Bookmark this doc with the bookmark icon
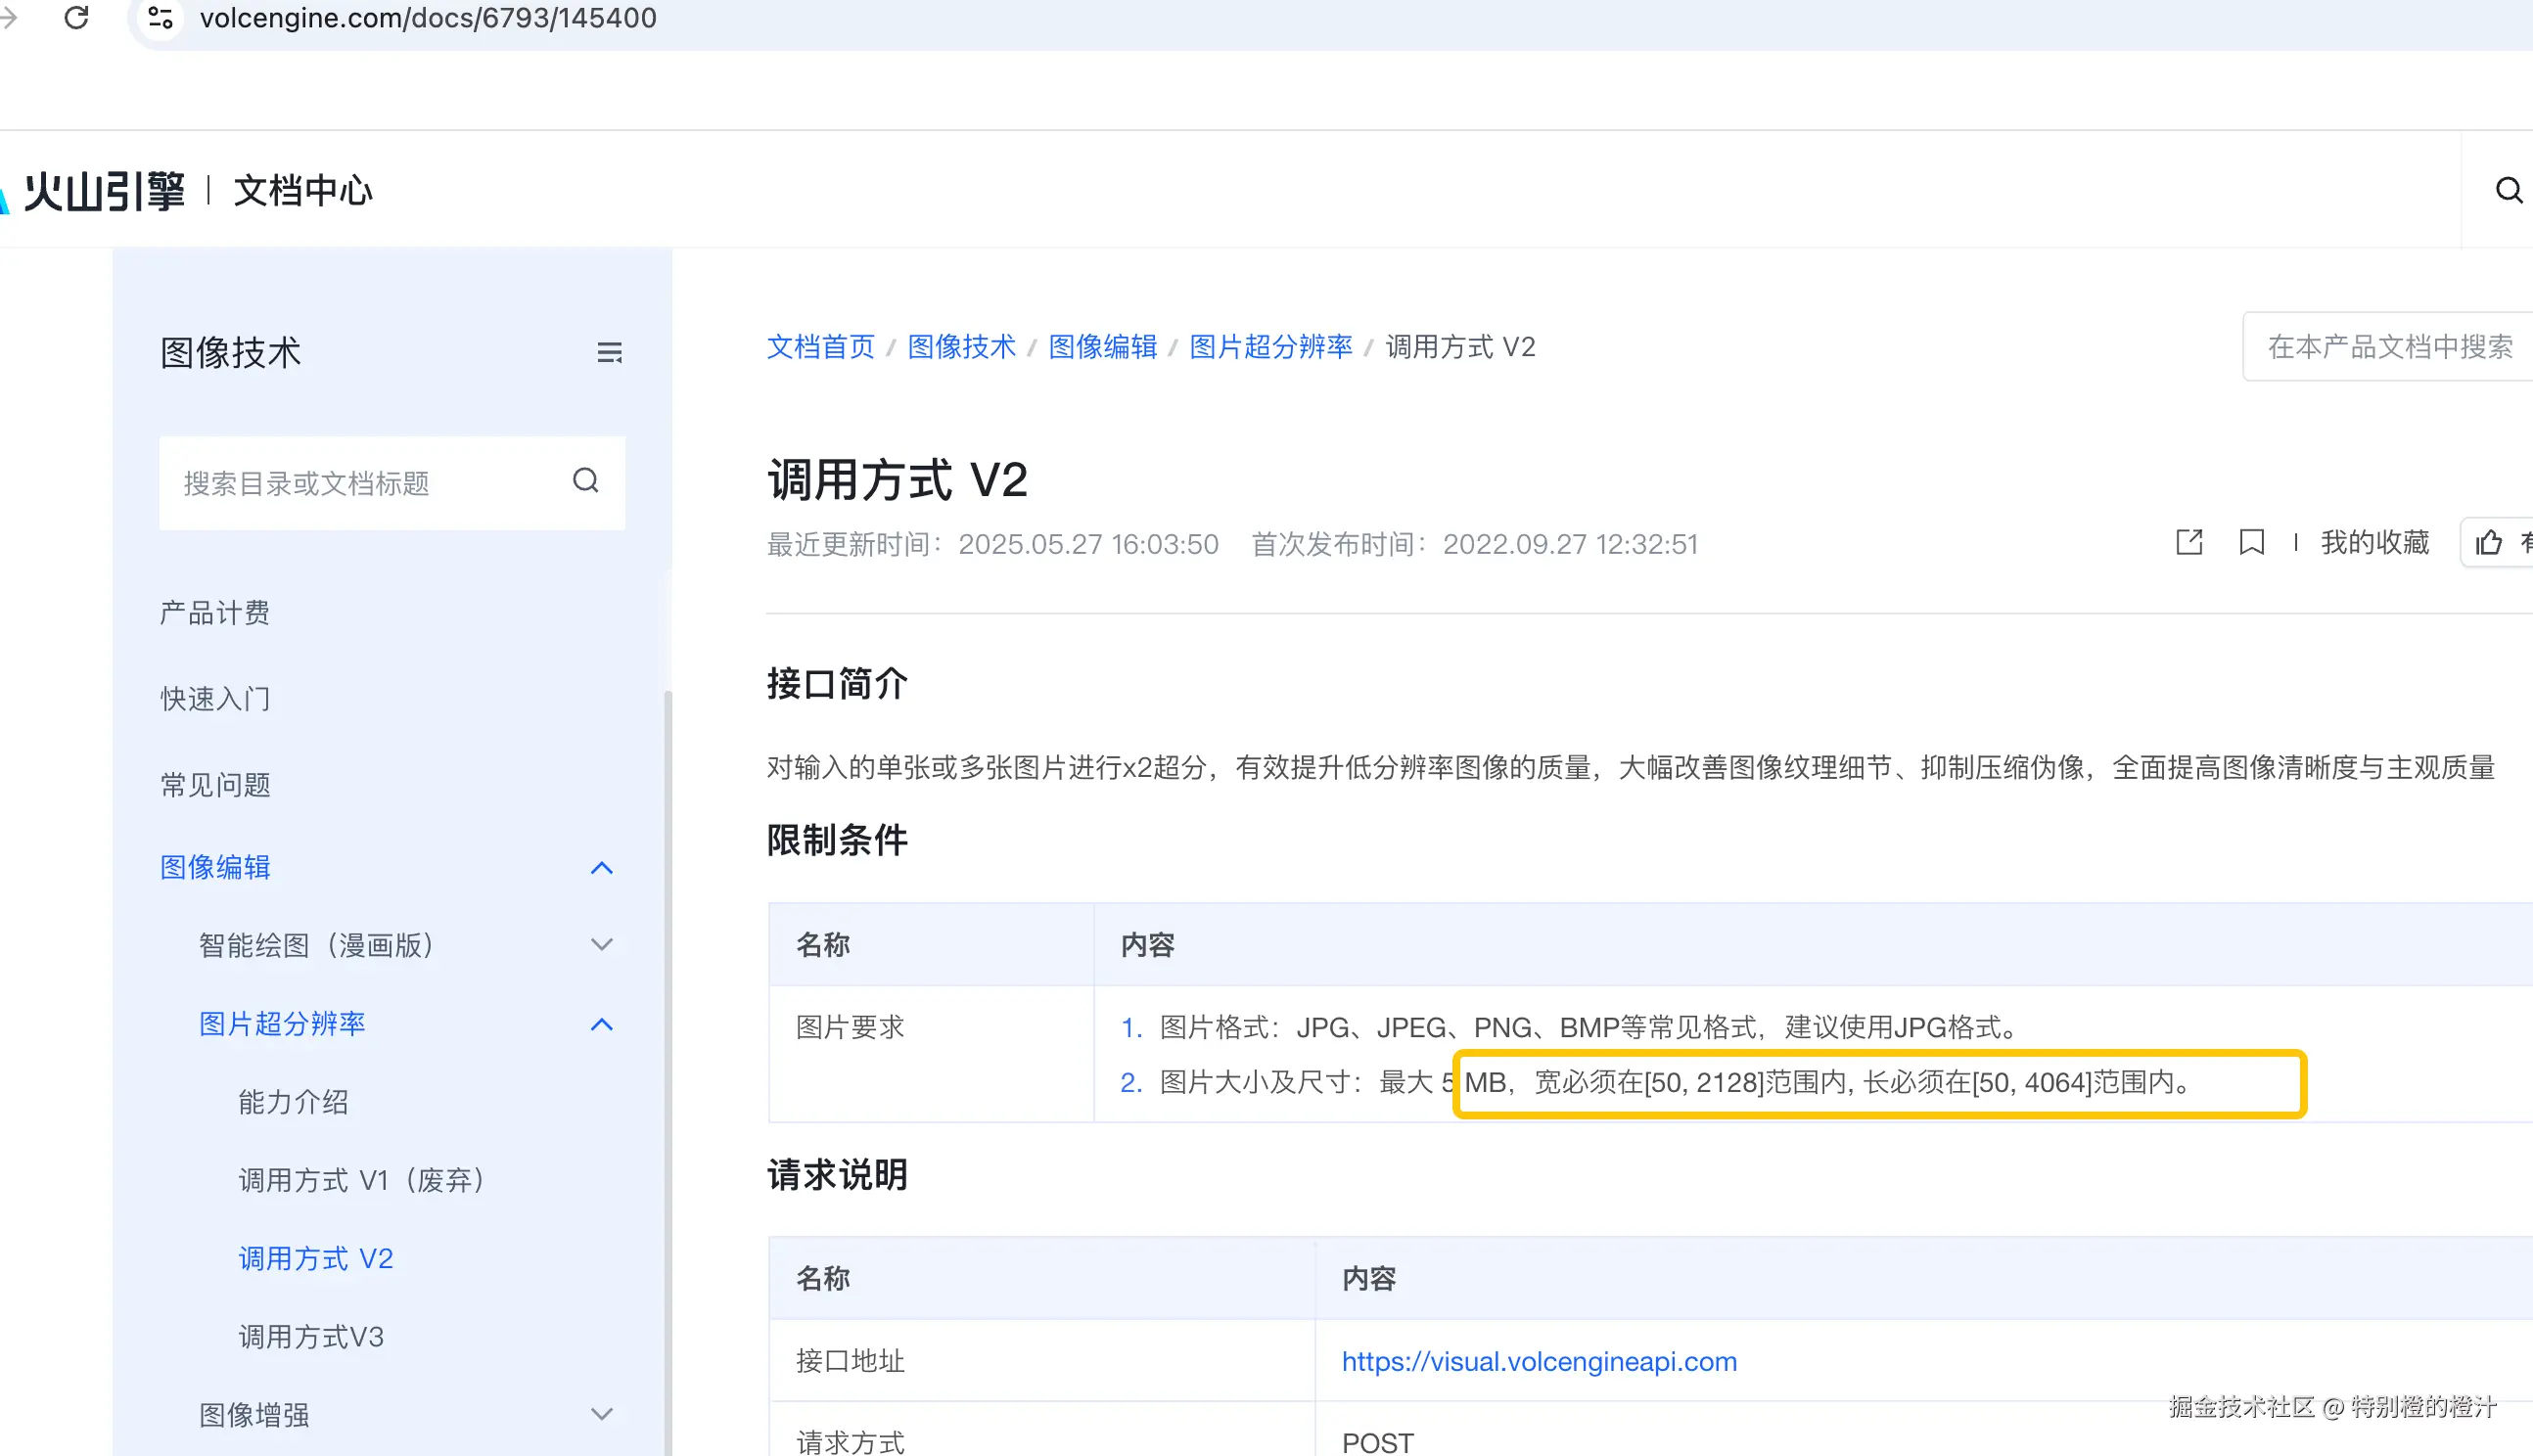The height and width of the screenshot is (1456, 2533). [2250, 542]
